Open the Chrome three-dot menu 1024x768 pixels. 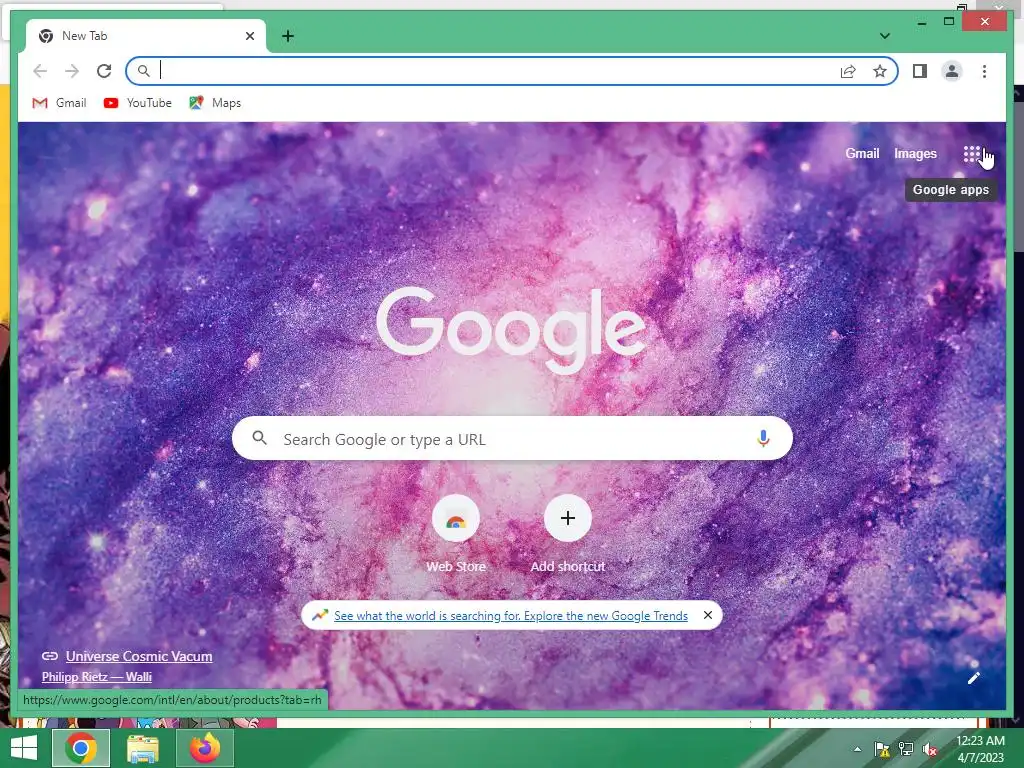984,71
